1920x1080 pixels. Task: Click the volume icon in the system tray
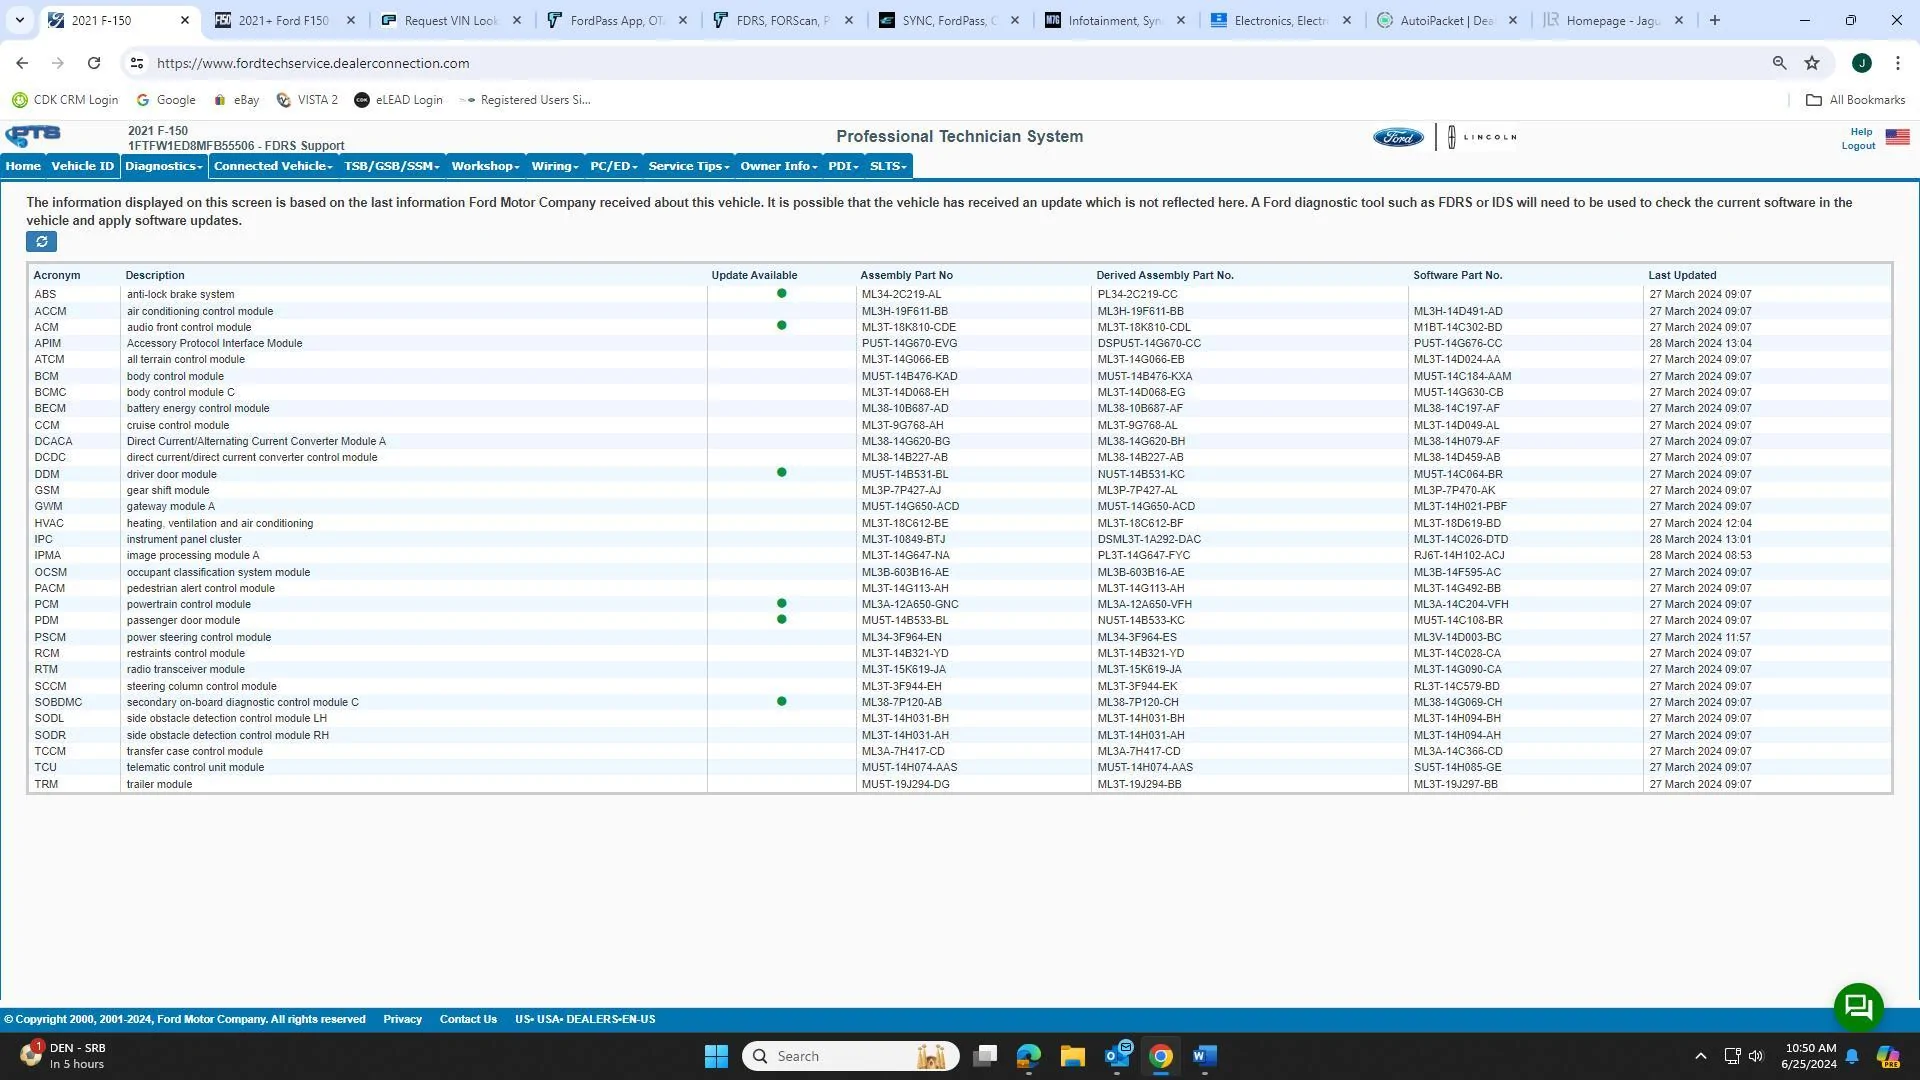(1756, 1056)
